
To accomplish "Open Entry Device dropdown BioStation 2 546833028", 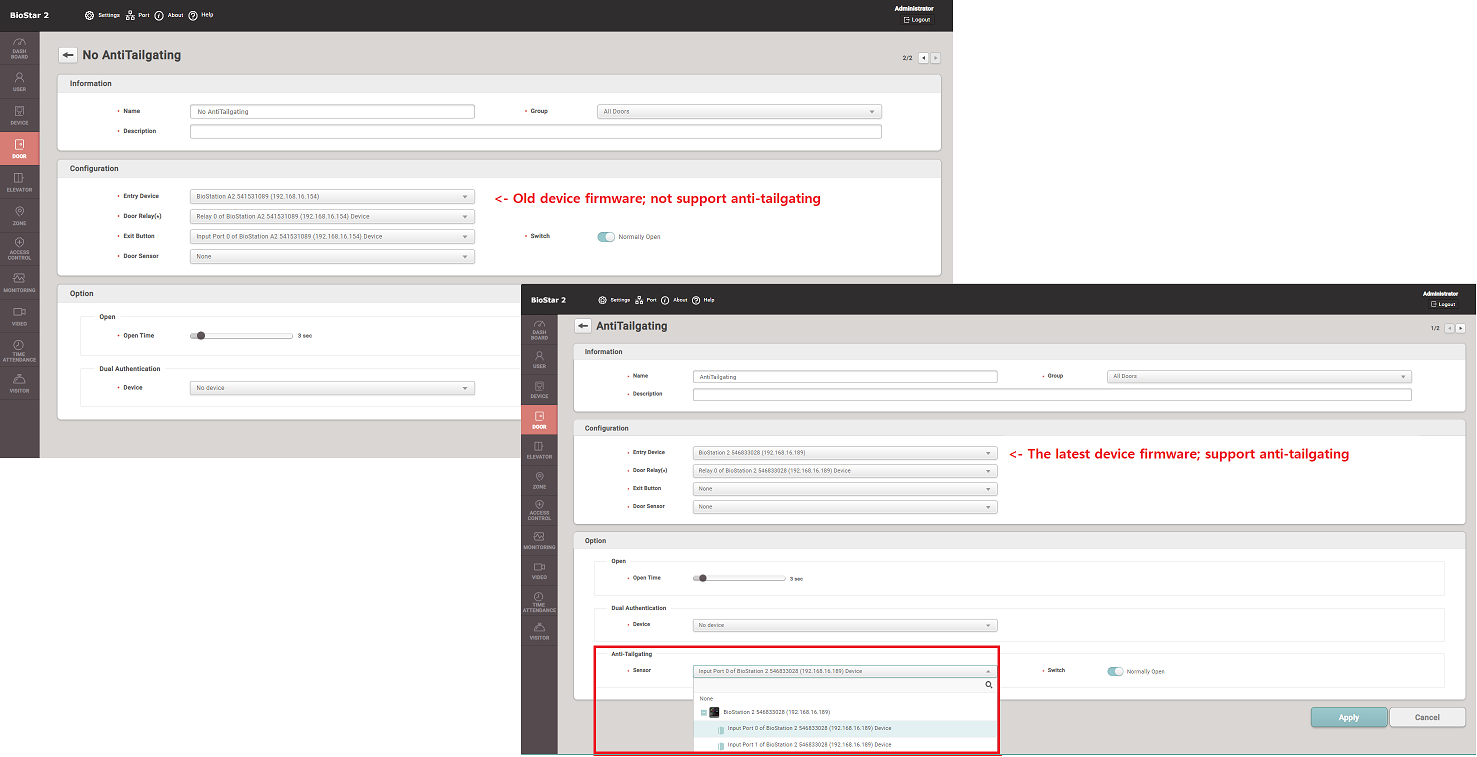I will pyautogui.click(x=845, y=453).
